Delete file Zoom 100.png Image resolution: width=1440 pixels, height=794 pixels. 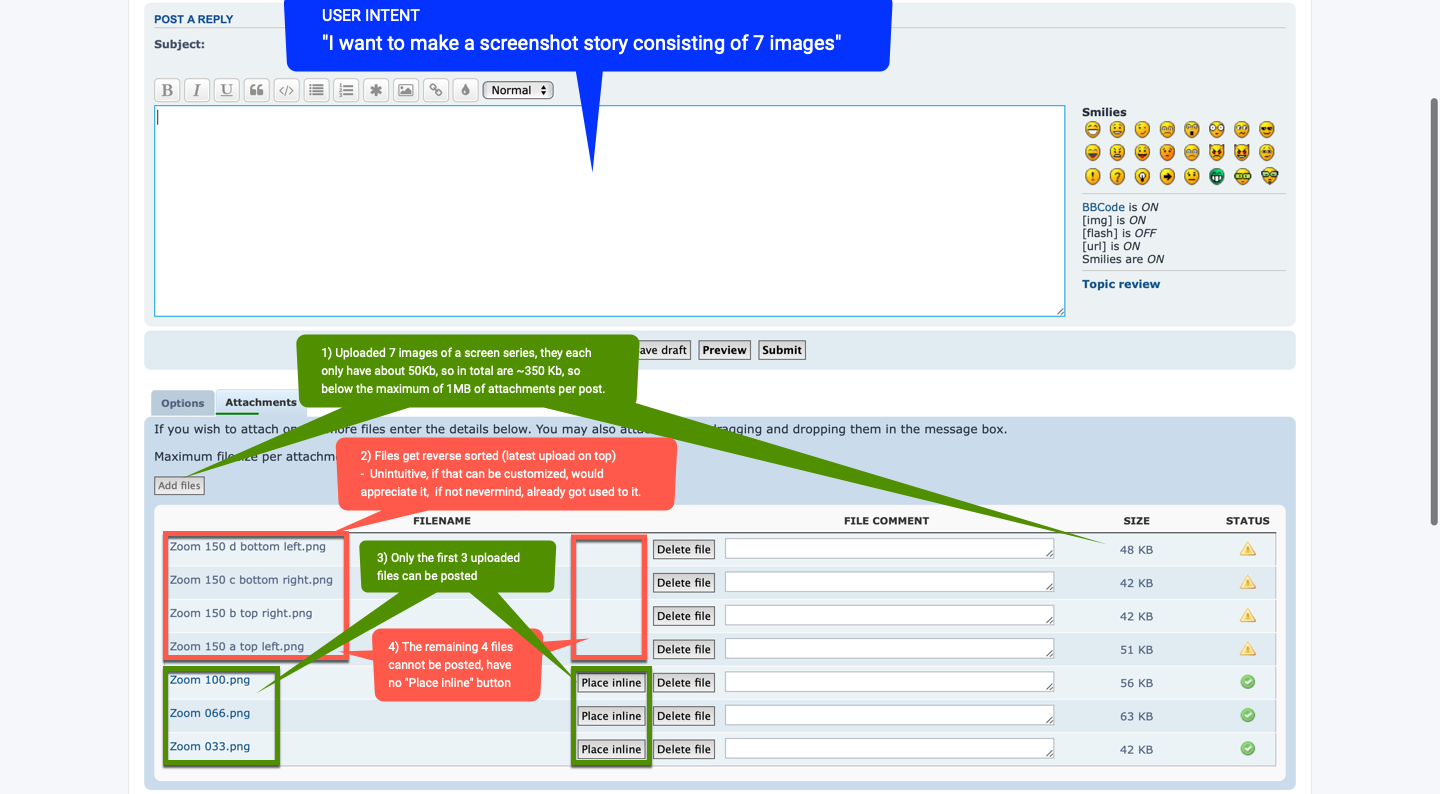coord(684,683)
